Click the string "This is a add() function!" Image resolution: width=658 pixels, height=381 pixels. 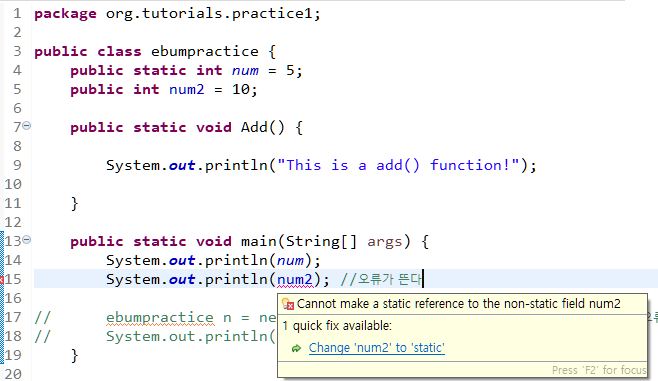click(x=399, y=165)
